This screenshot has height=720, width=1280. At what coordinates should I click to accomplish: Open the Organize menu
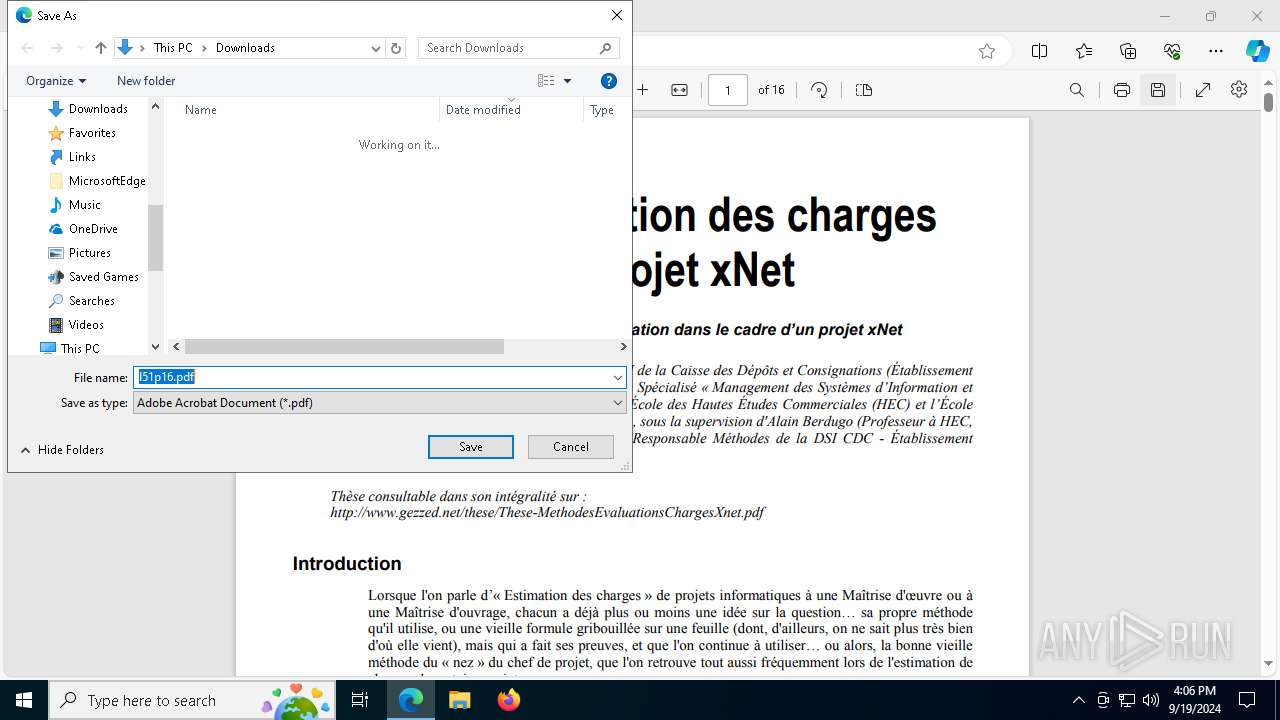pyautogui.click(x=56, y=81)
